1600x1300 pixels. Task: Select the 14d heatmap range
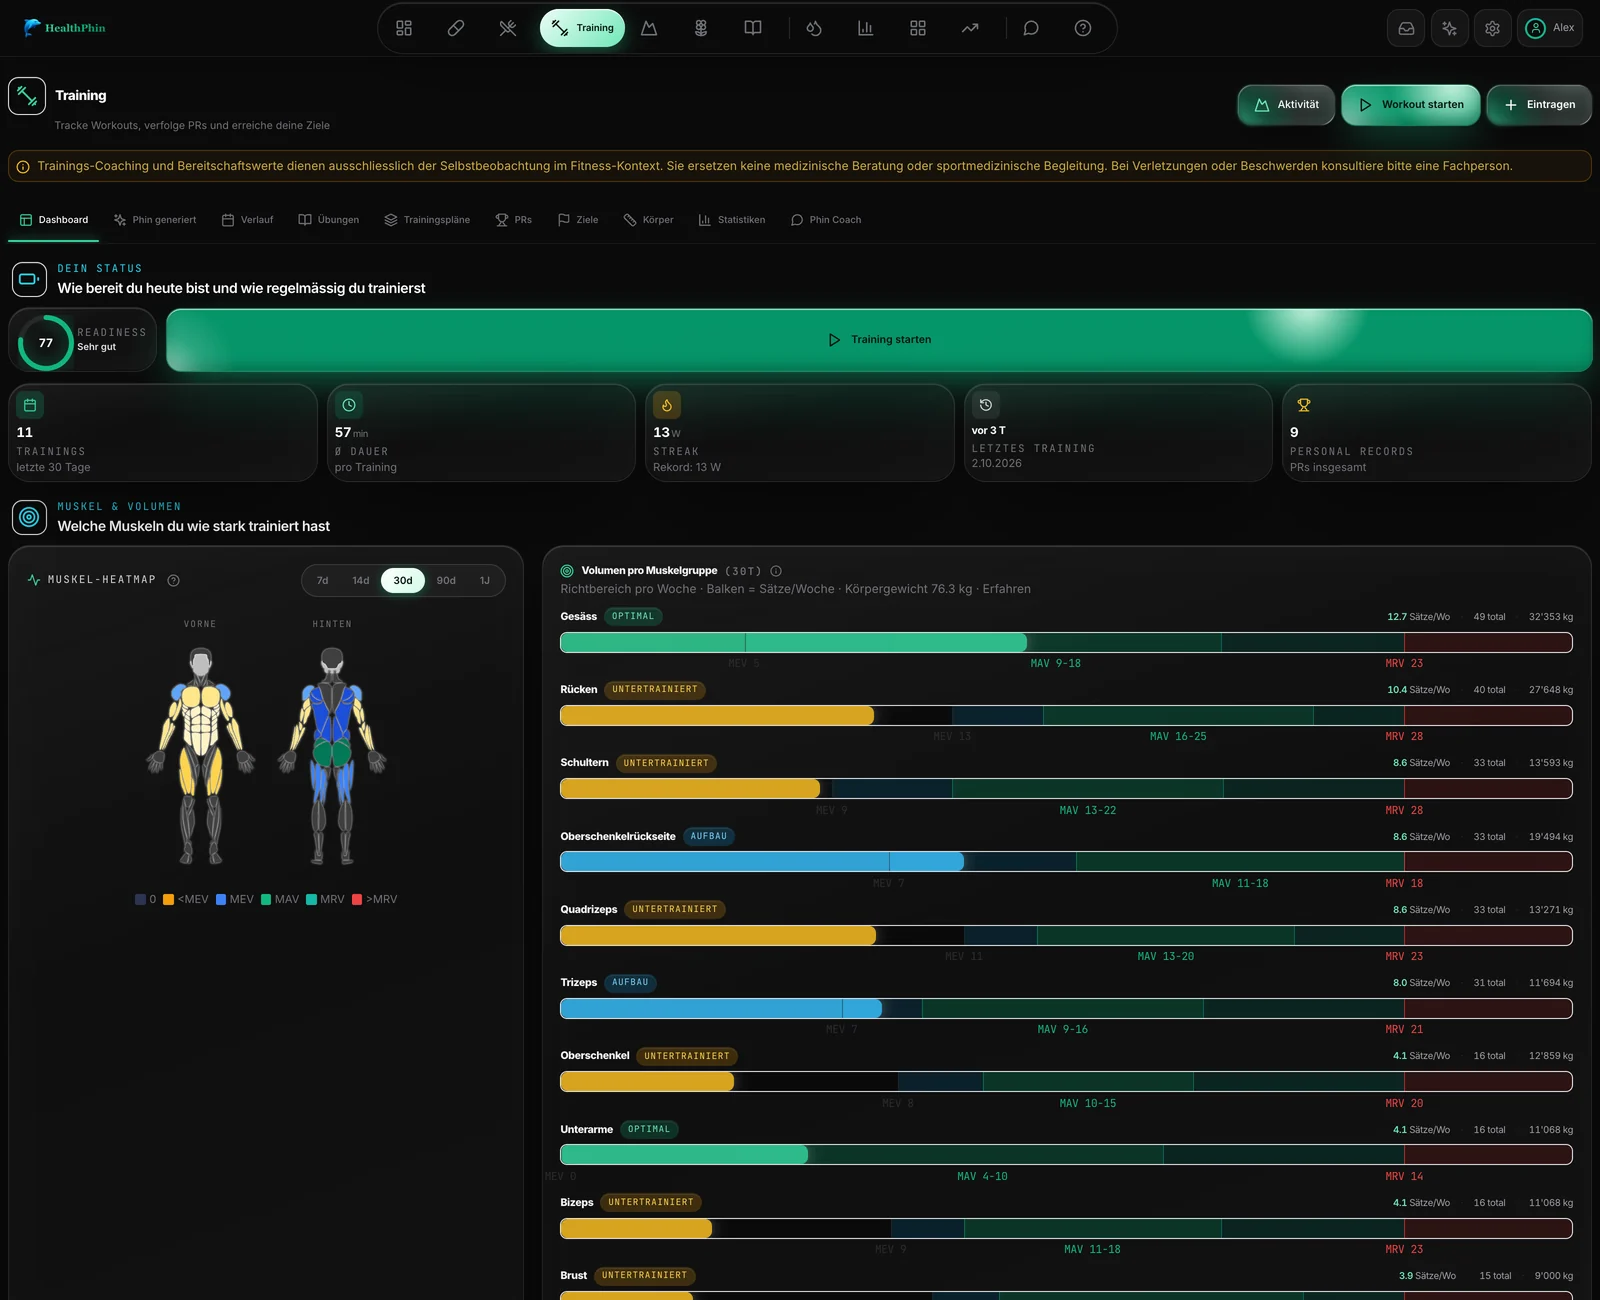361,580
